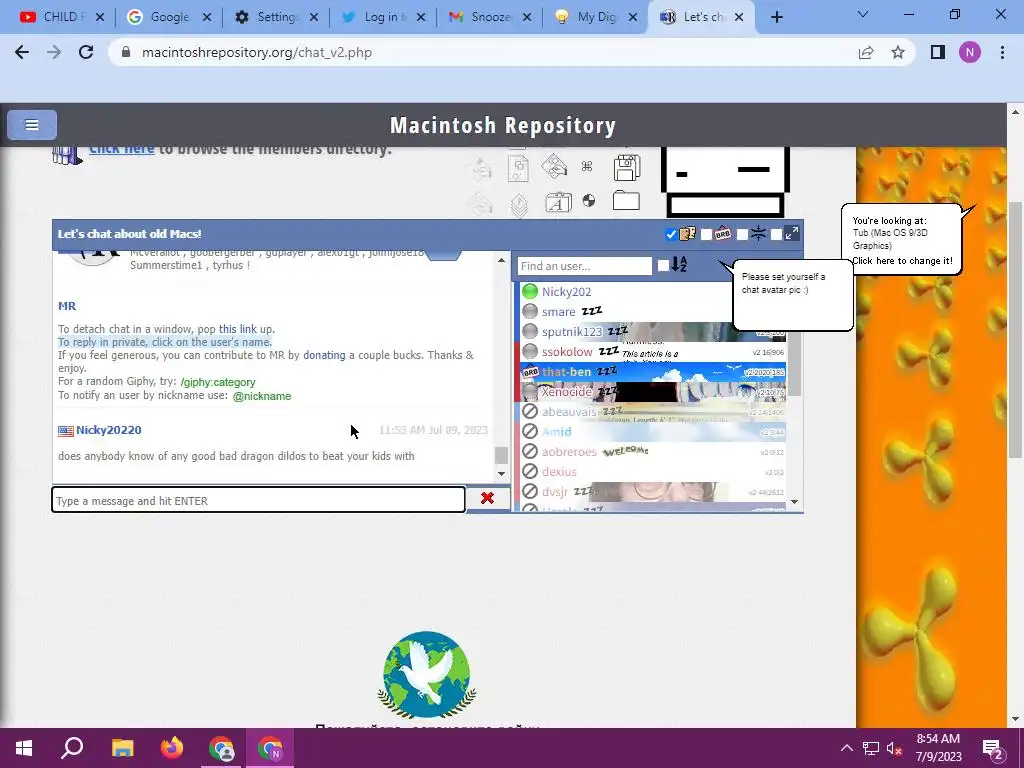This screenshot has width=1024, height=768.
Task: Click the green status dot next to Nicky202
Action: point(530,291)
